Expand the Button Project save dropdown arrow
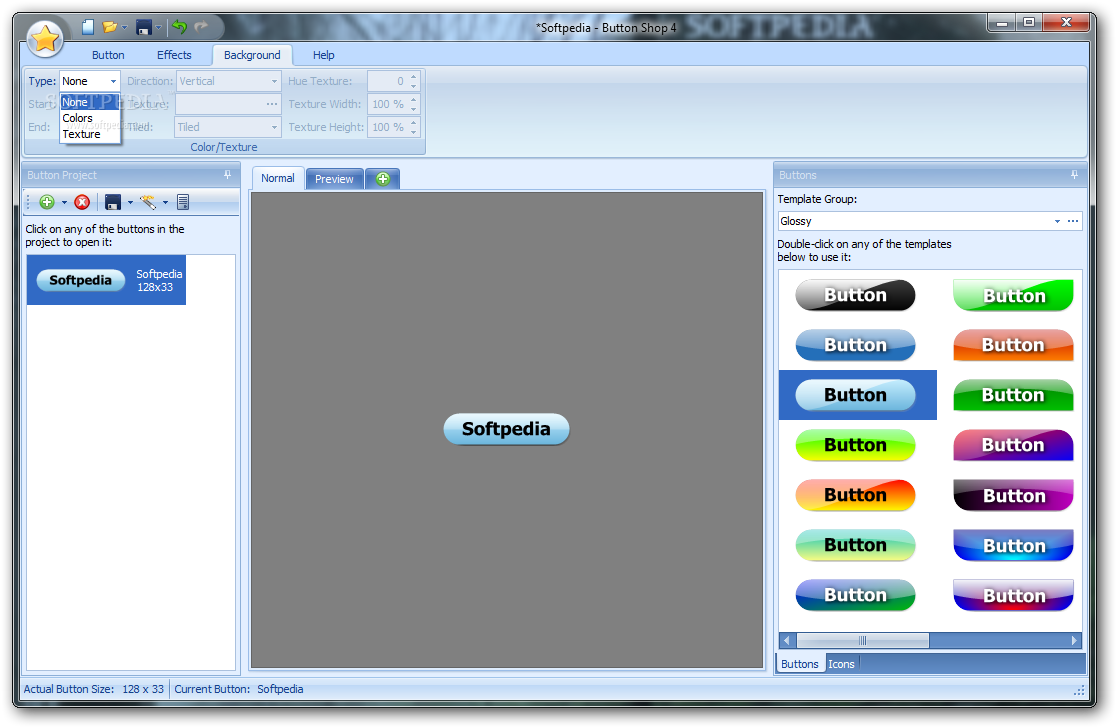The image size is (1117, 728). pyautogui.click(x=130, y=203)
